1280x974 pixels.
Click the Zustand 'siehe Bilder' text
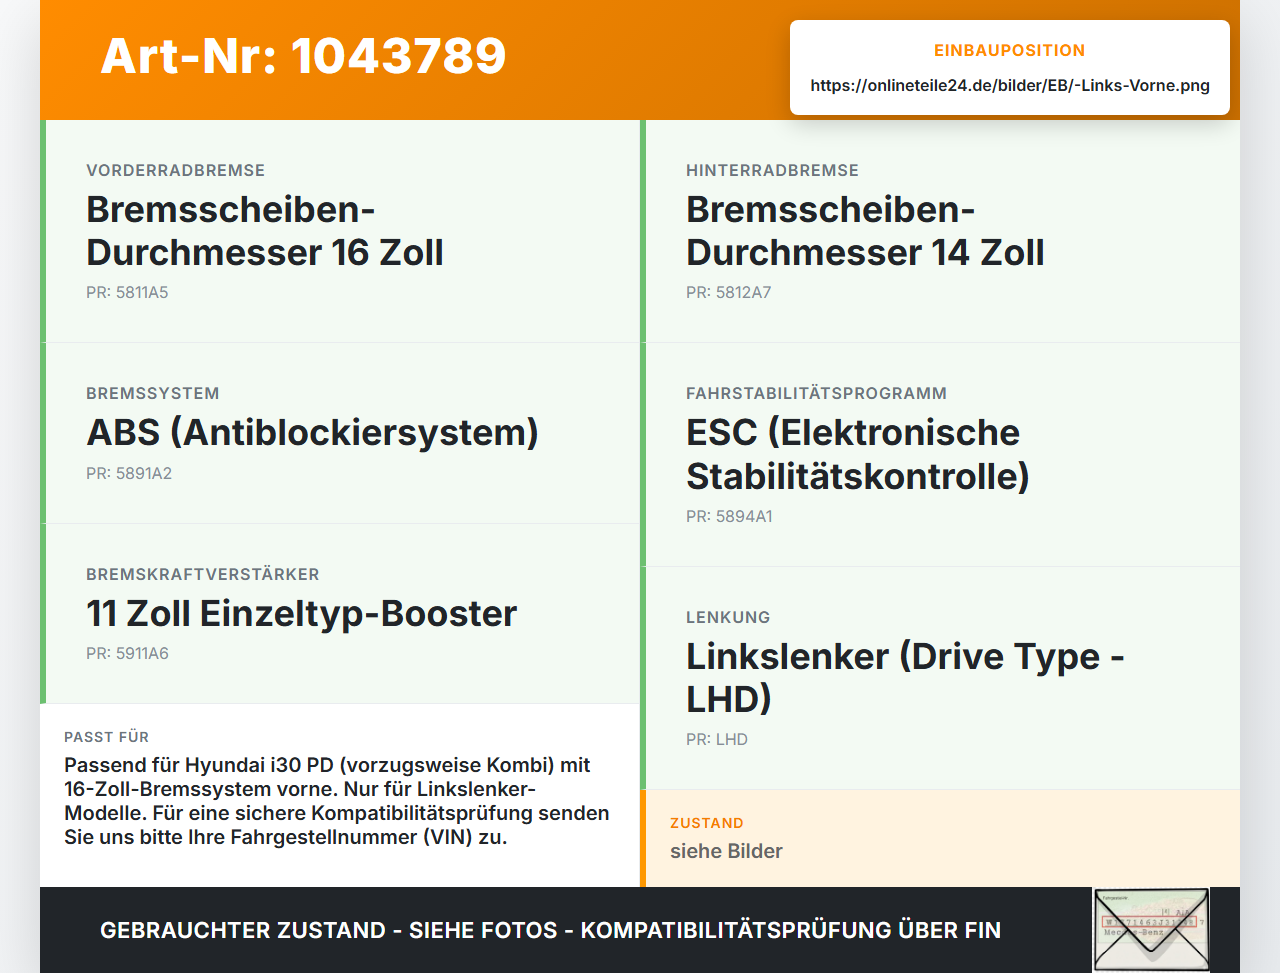coord(726,852)
